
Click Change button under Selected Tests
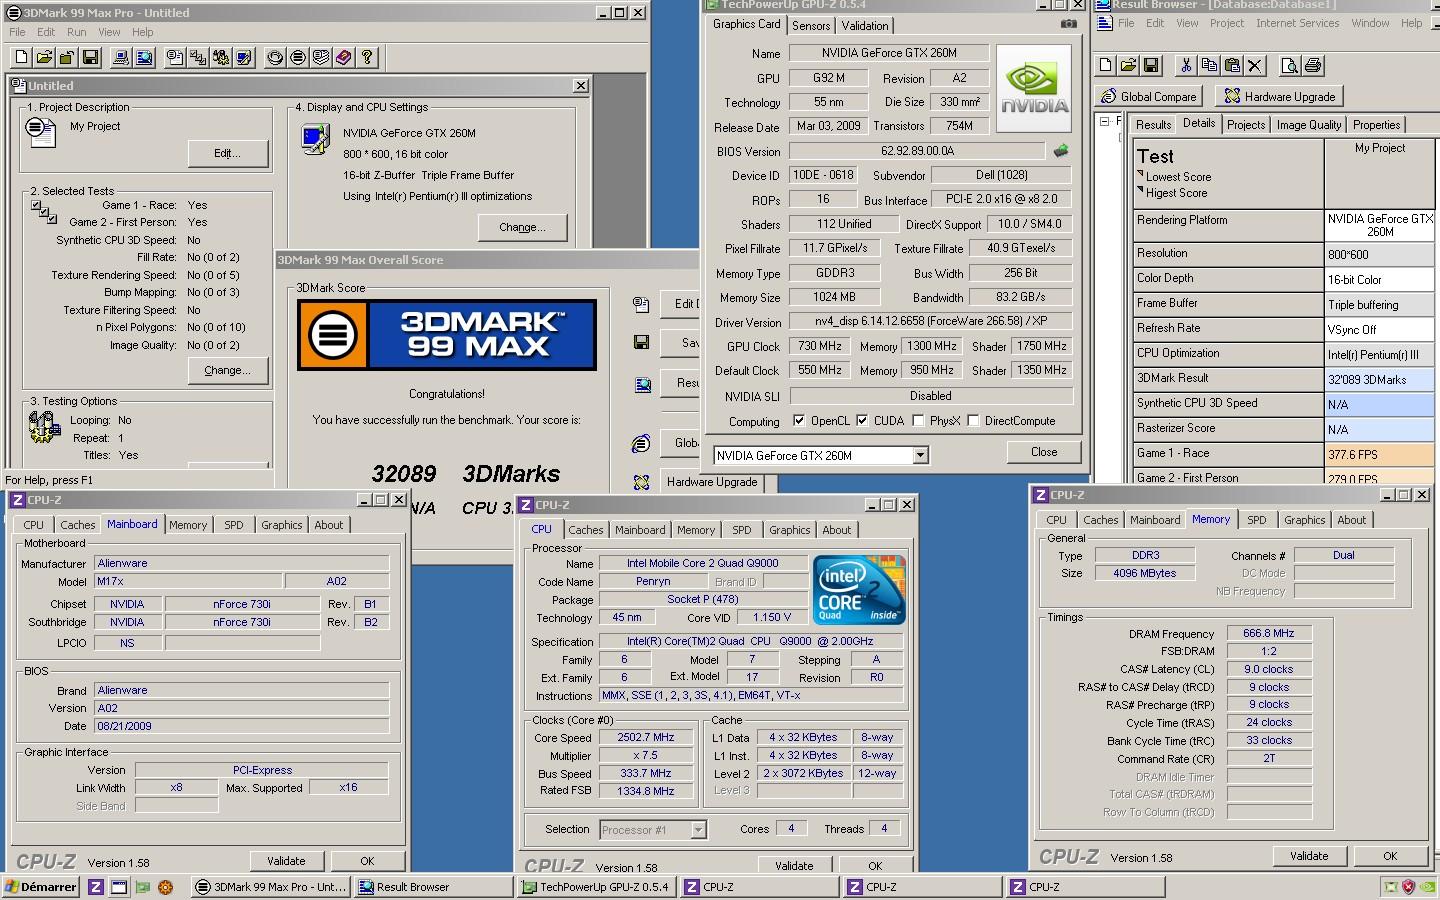[x=228, y=370]
